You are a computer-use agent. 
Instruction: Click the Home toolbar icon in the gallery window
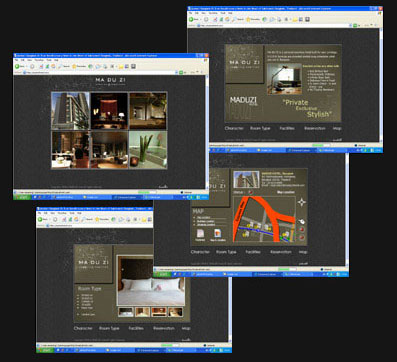[x=53, y=66]
